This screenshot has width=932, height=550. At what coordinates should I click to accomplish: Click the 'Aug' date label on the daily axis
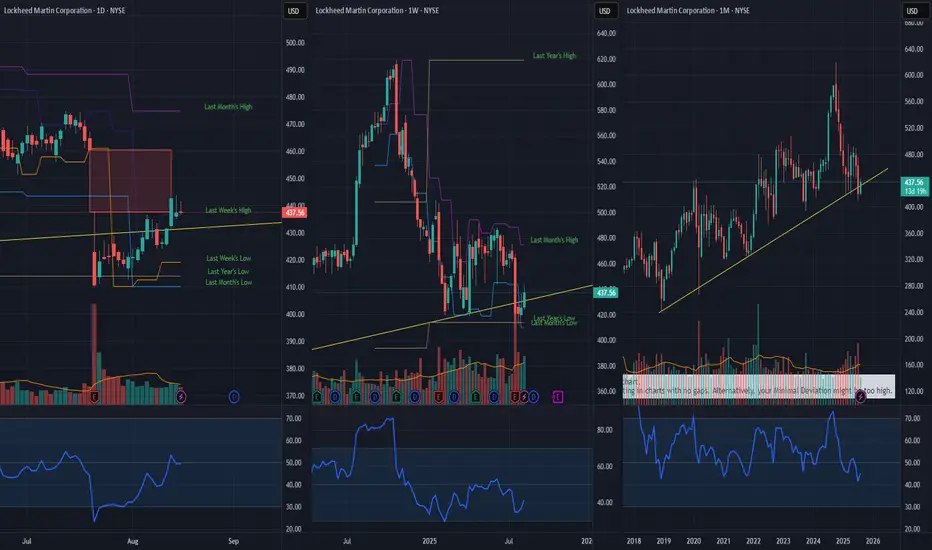coord(133,541)
